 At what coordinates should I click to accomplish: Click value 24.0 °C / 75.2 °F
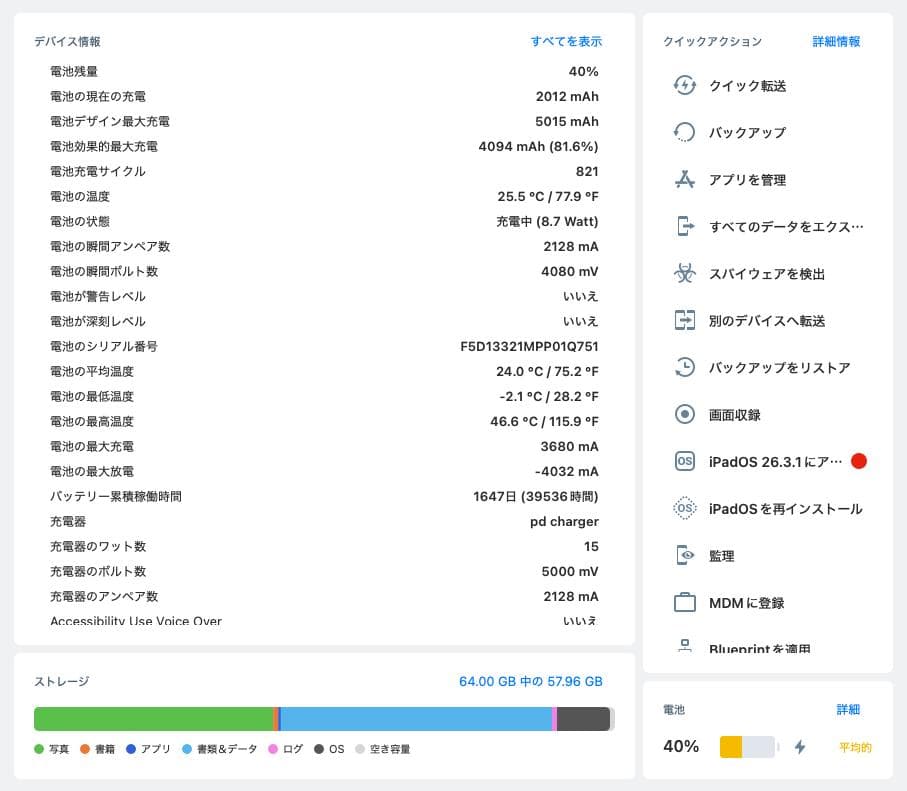(x=547, y=371)
